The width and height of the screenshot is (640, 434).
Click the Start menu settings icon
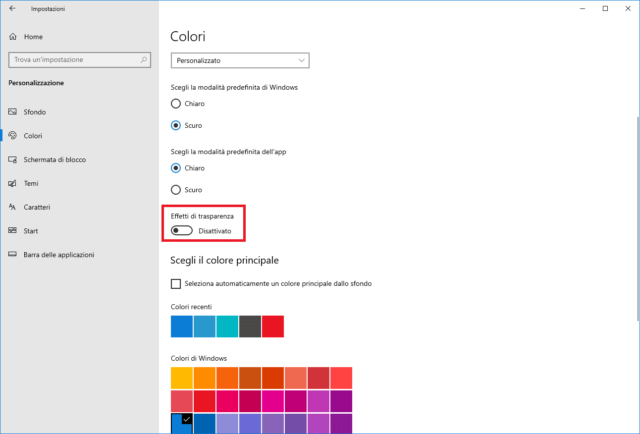[12, 231]
